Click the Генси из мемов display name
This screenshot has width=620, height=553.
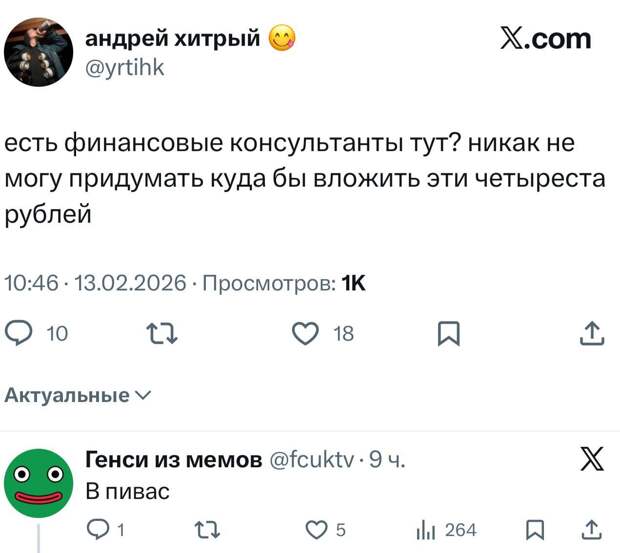tap(173, 461)
